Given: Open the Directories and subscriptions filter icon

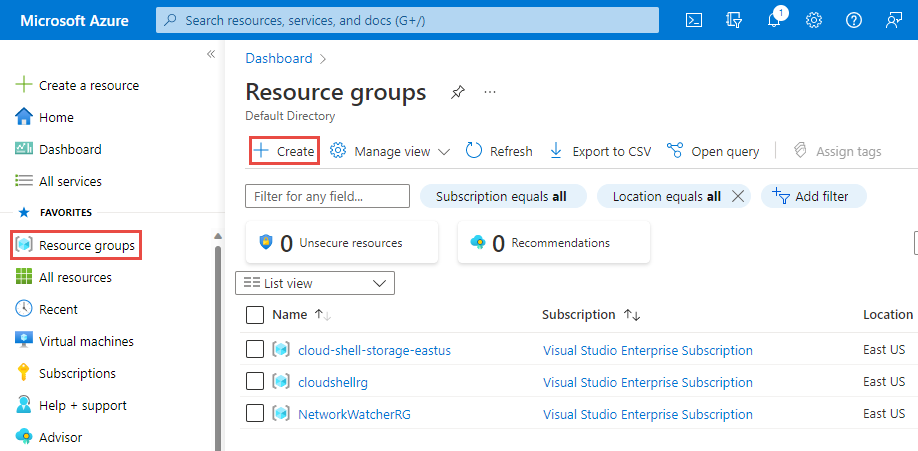Looking at the screenshot, I should point(735,20).
